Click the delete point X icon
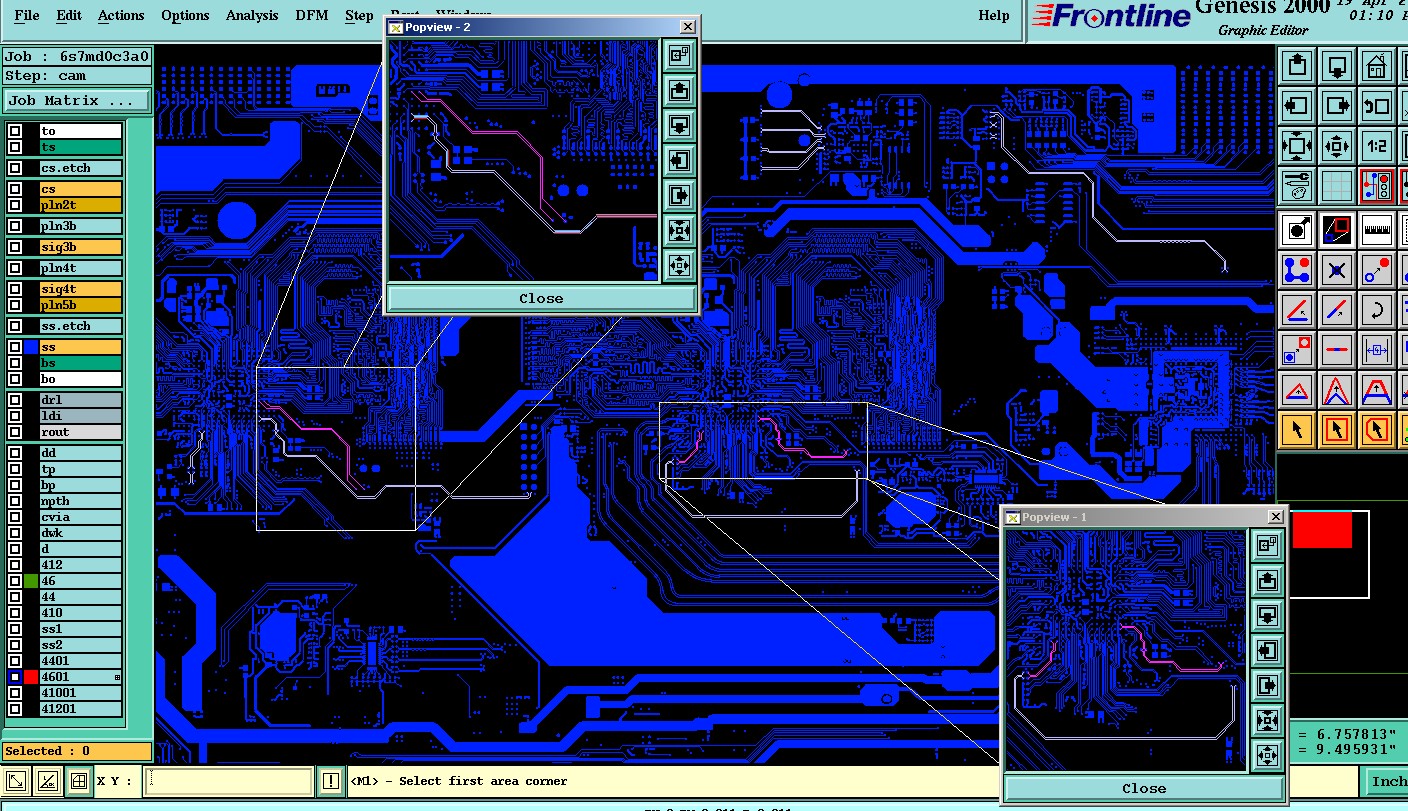Image resolution: width=1408 pixels, height=811 pixels. (1337, 269)
